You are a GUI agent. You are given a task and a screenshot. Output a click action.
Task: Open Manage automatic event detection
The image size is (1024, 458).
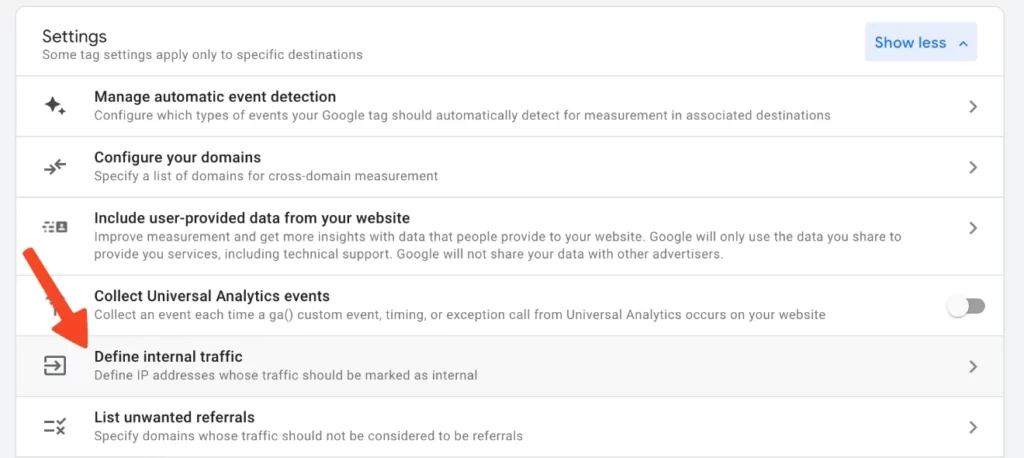pos(509,106)
